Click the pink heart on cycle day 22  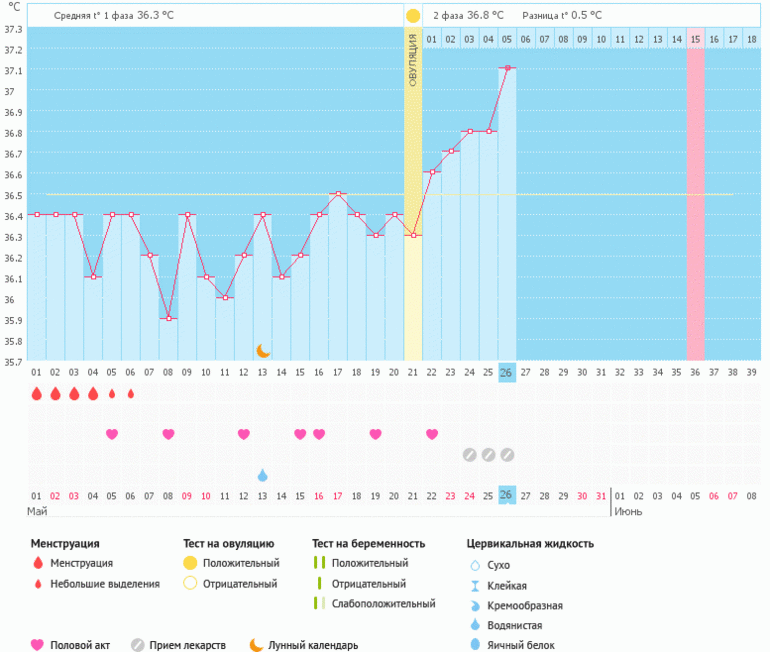pyautogui.click(x=432, y=434)
